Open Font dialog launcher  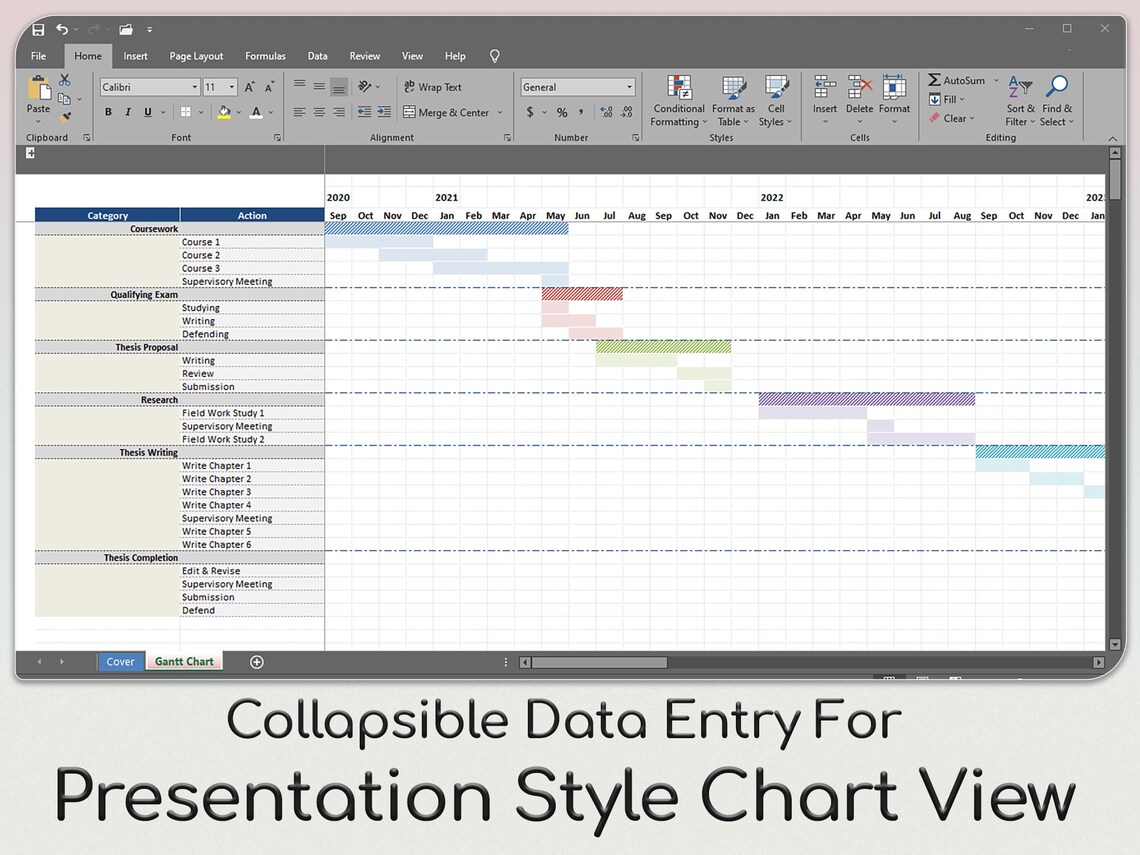[277, 137]
